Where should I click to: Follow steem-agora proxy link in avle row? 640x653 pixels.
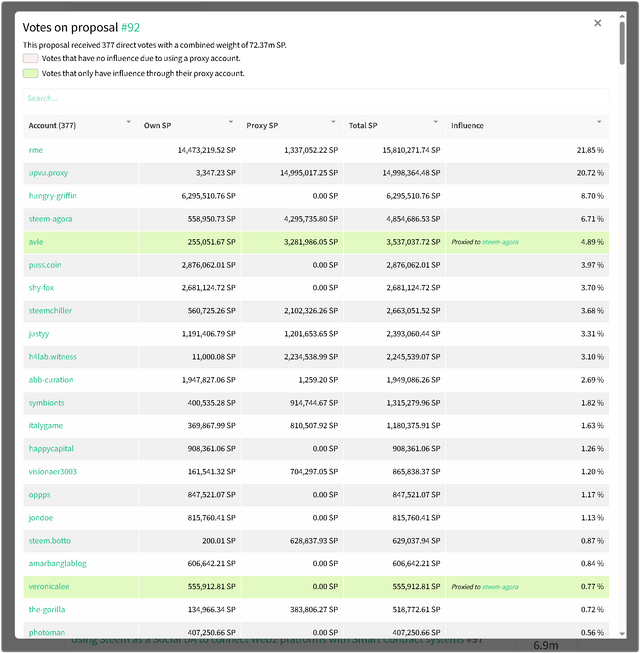500,242
